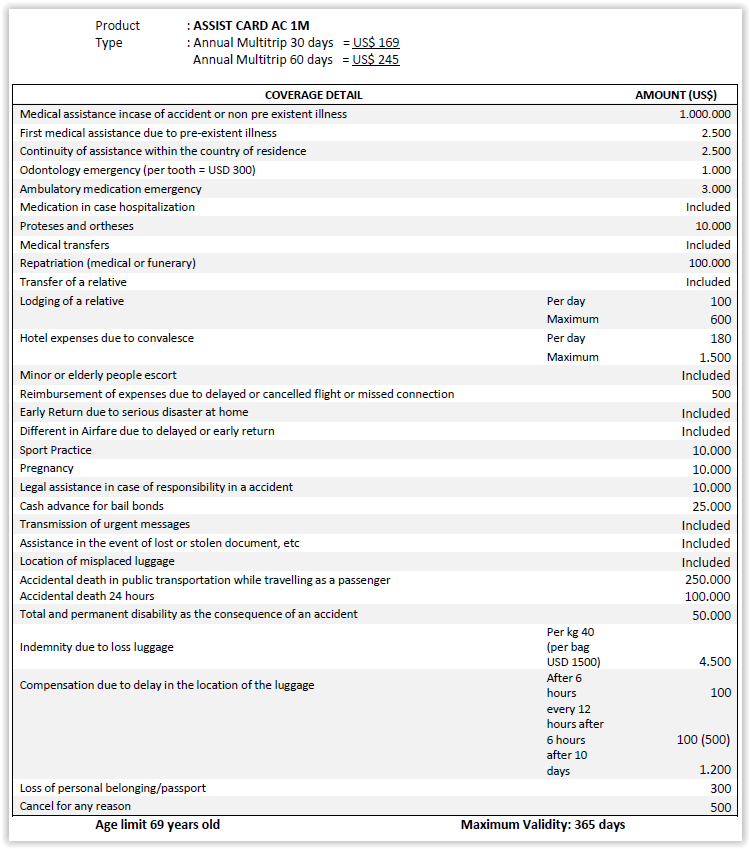Select the '100 (500)' compensation amount

pos(703,740)
